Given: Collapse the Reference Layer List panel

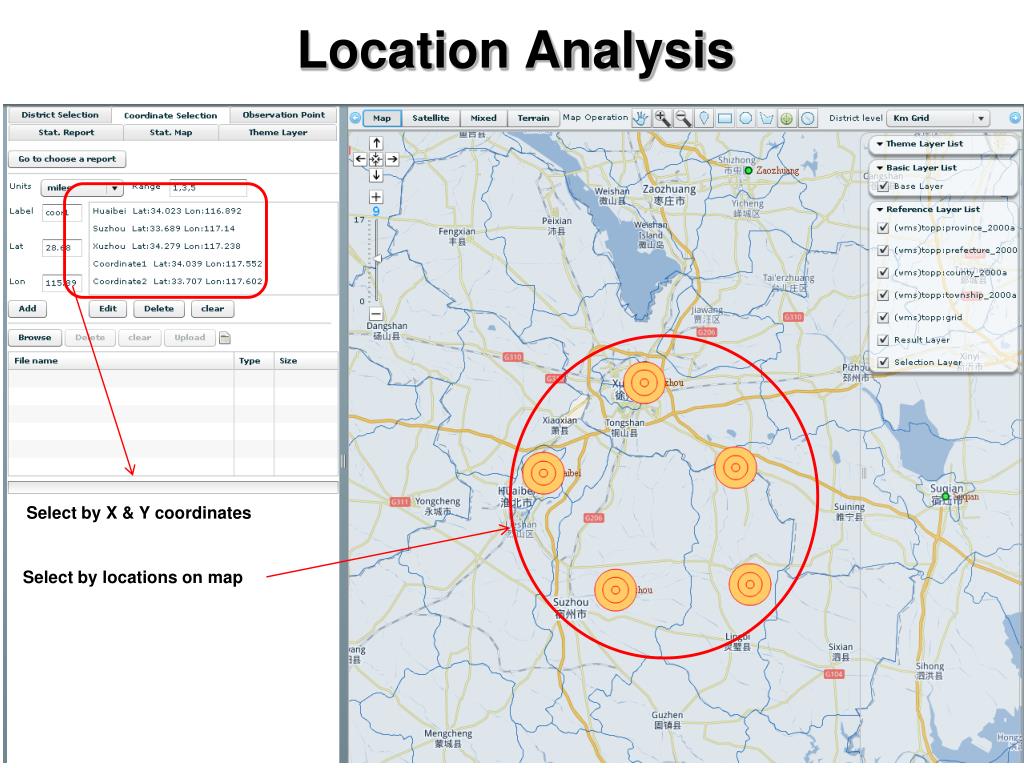Looking at the screenshot, I should 880,210.
